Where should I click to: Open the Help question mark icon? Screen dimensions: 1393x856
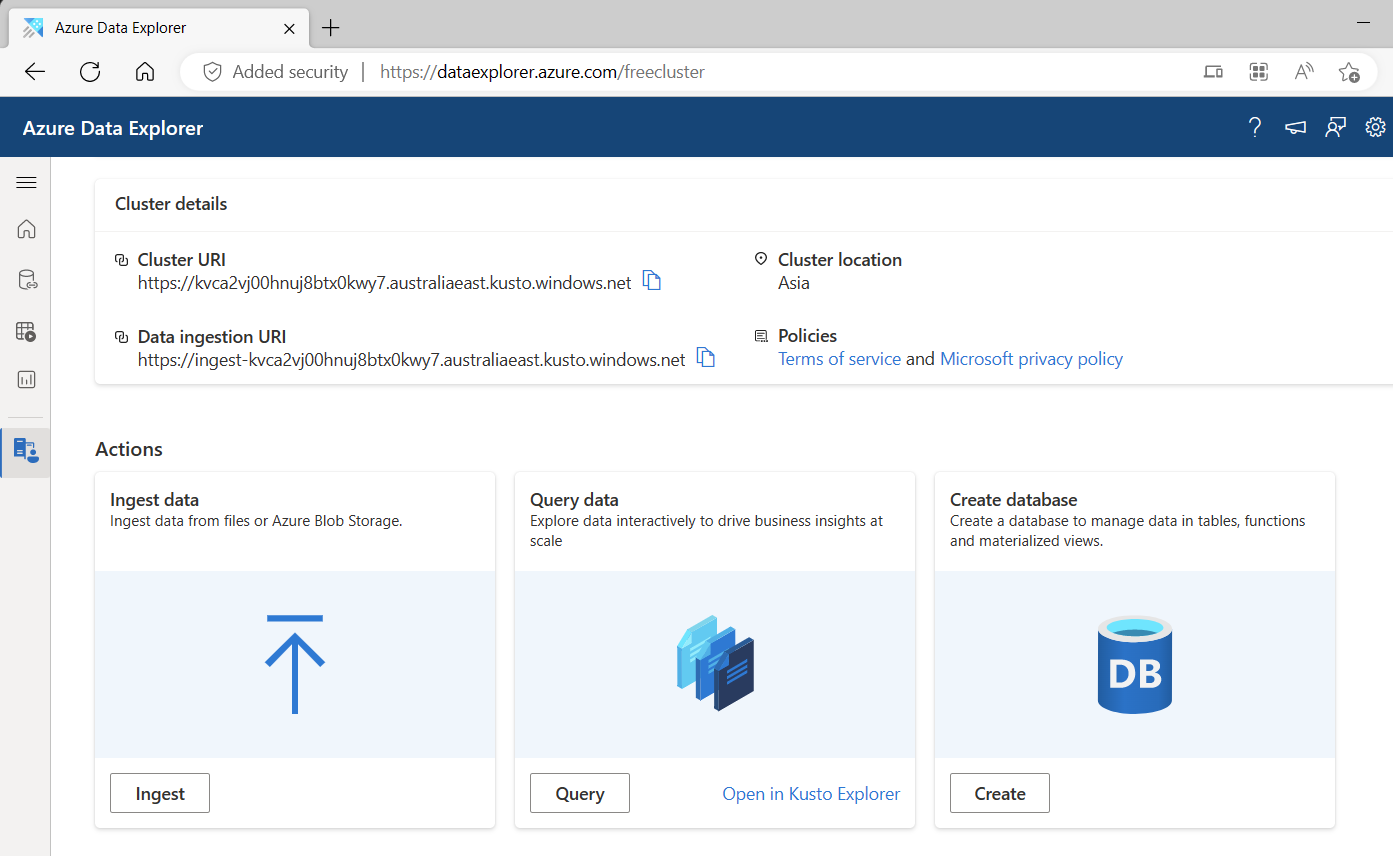(1255, 127)
